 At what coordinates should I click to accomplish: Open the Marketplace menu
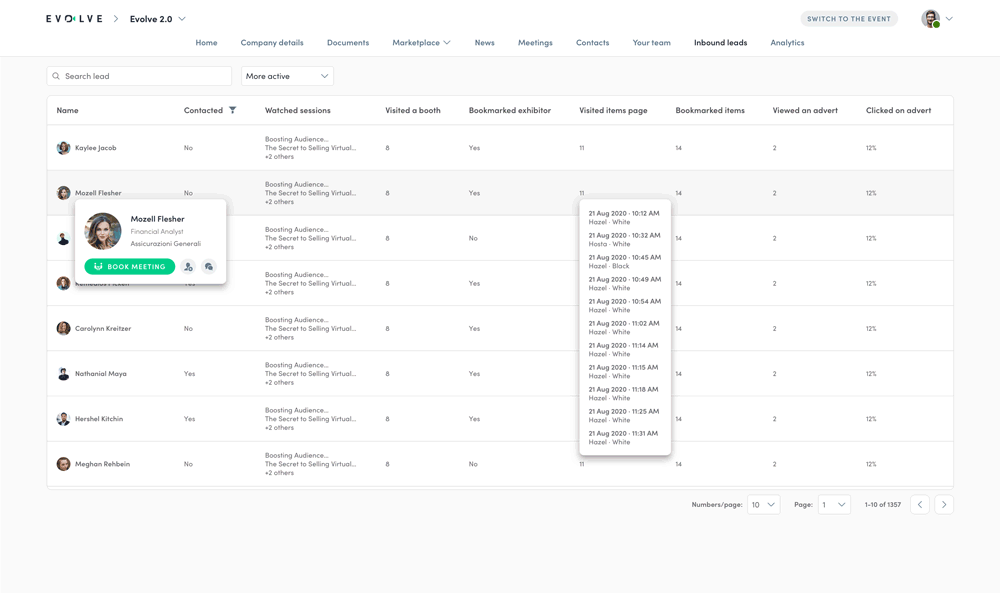(x=421, y=43)
